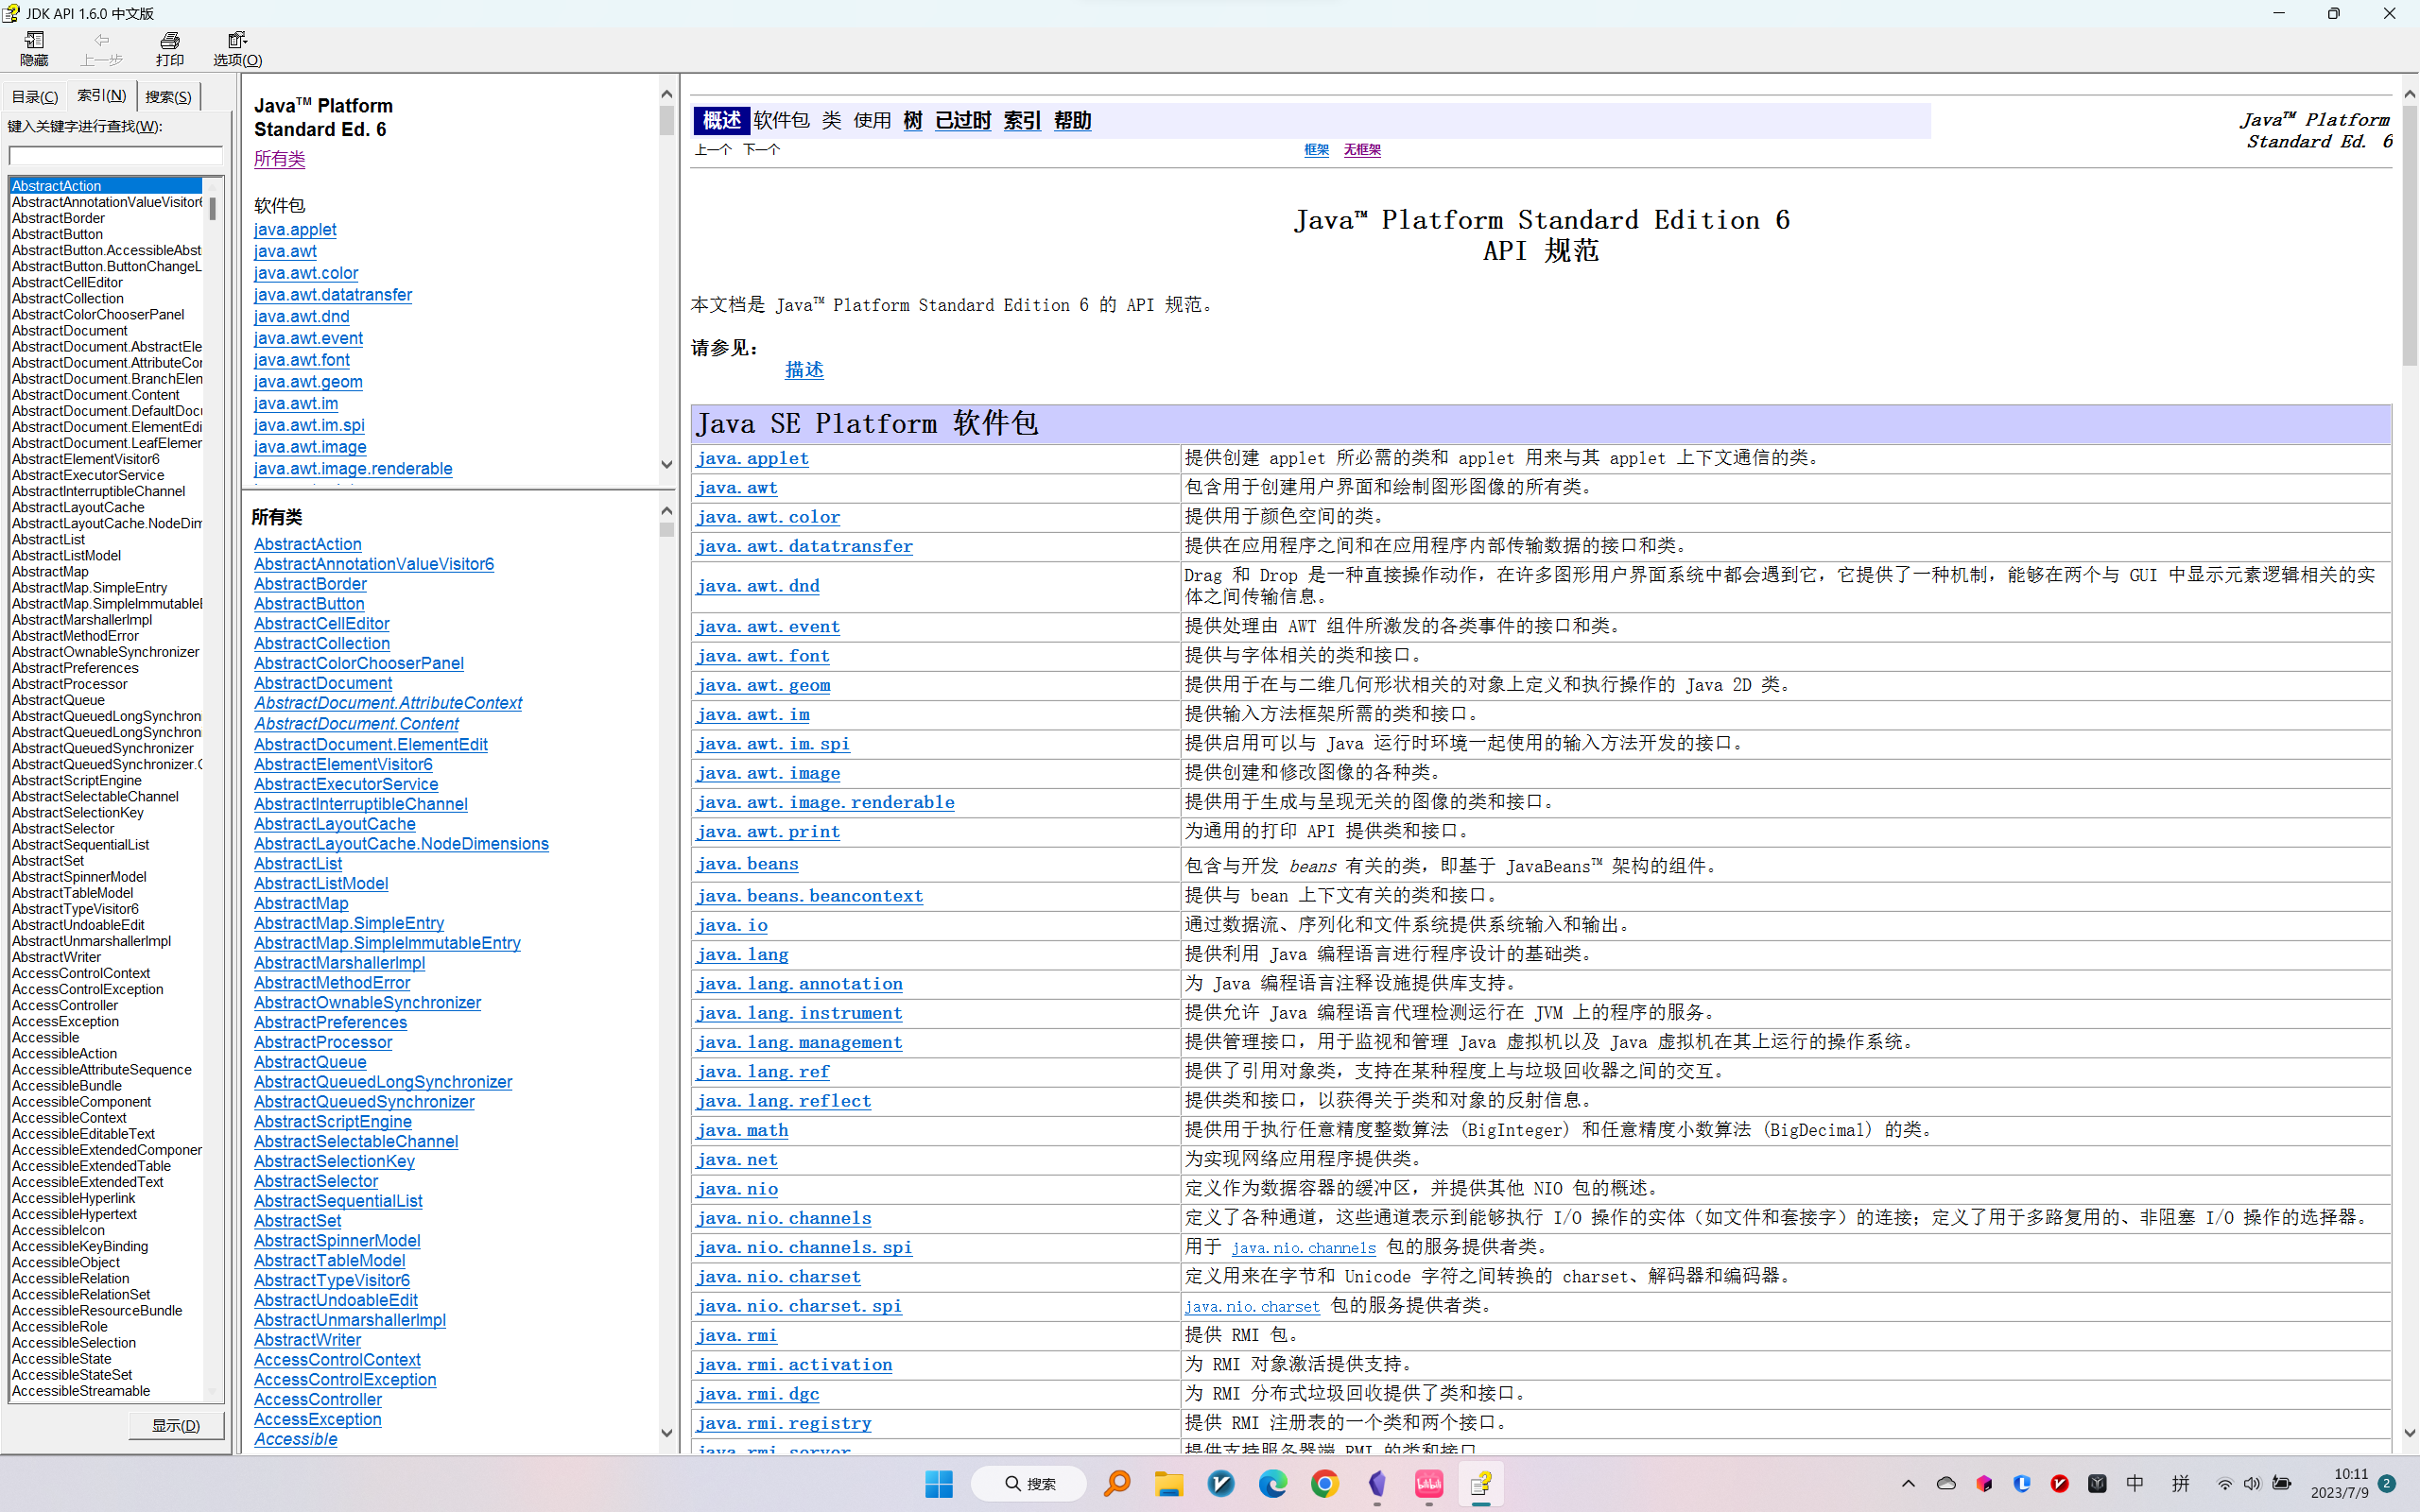Click the orange magnifier taskbar icon

click(1117, 1484)
